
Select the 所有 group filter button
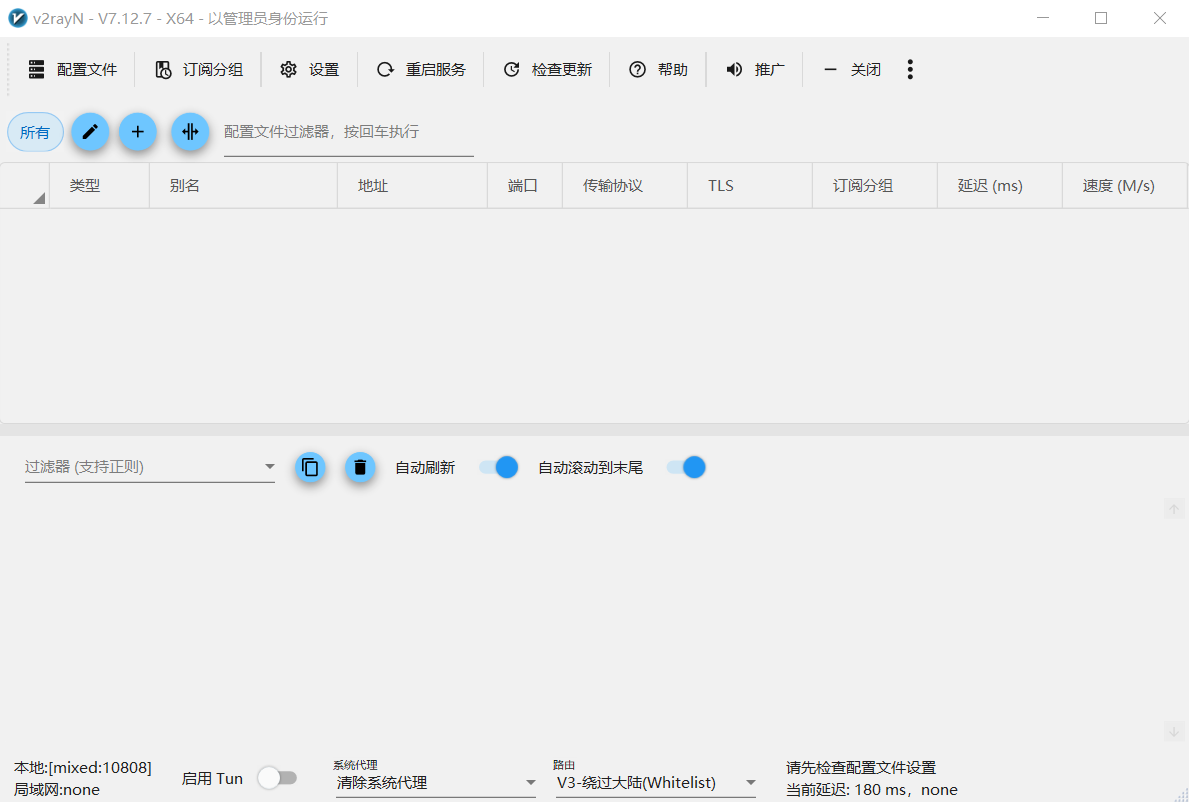pyautogui.click(x=35, y=132)
